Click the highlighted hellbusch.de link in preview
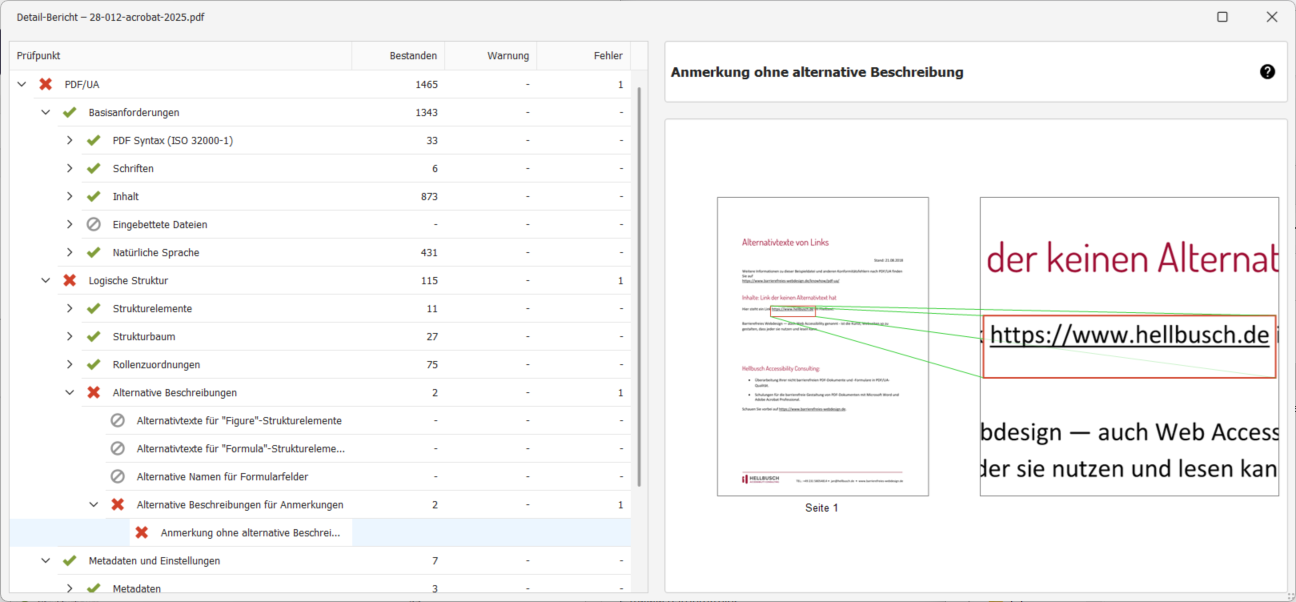1296x602 pixels. pyautogui.click(x=1129, y=334)
